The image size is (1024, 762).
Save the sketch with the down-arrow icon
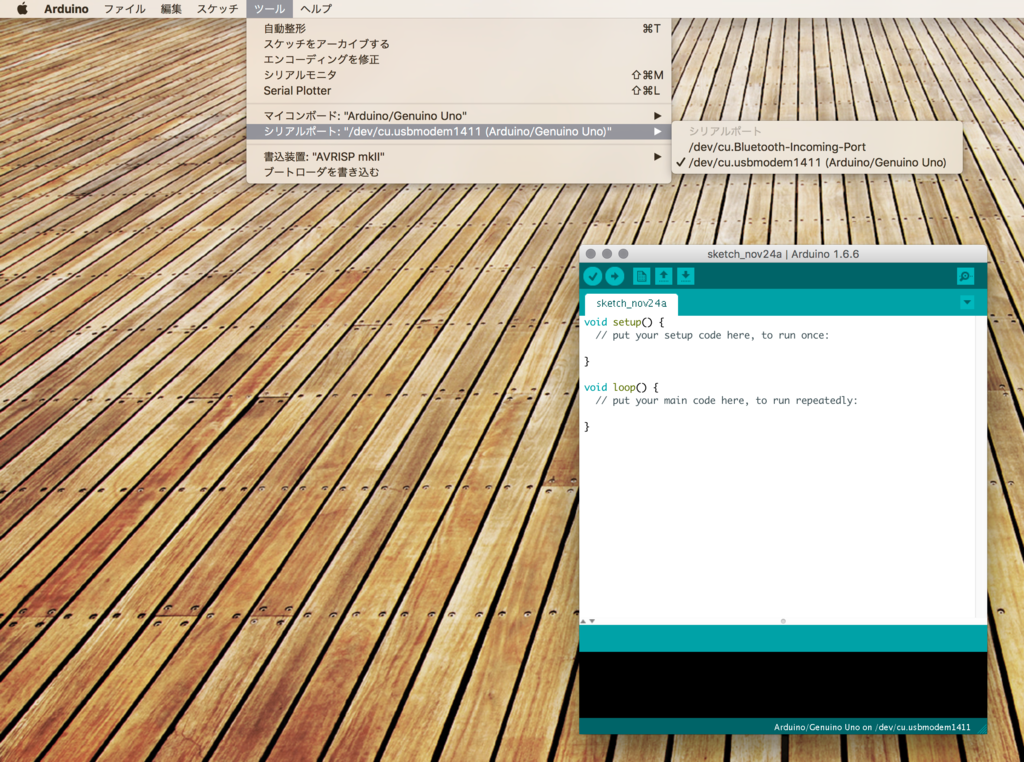pos(686,276)
